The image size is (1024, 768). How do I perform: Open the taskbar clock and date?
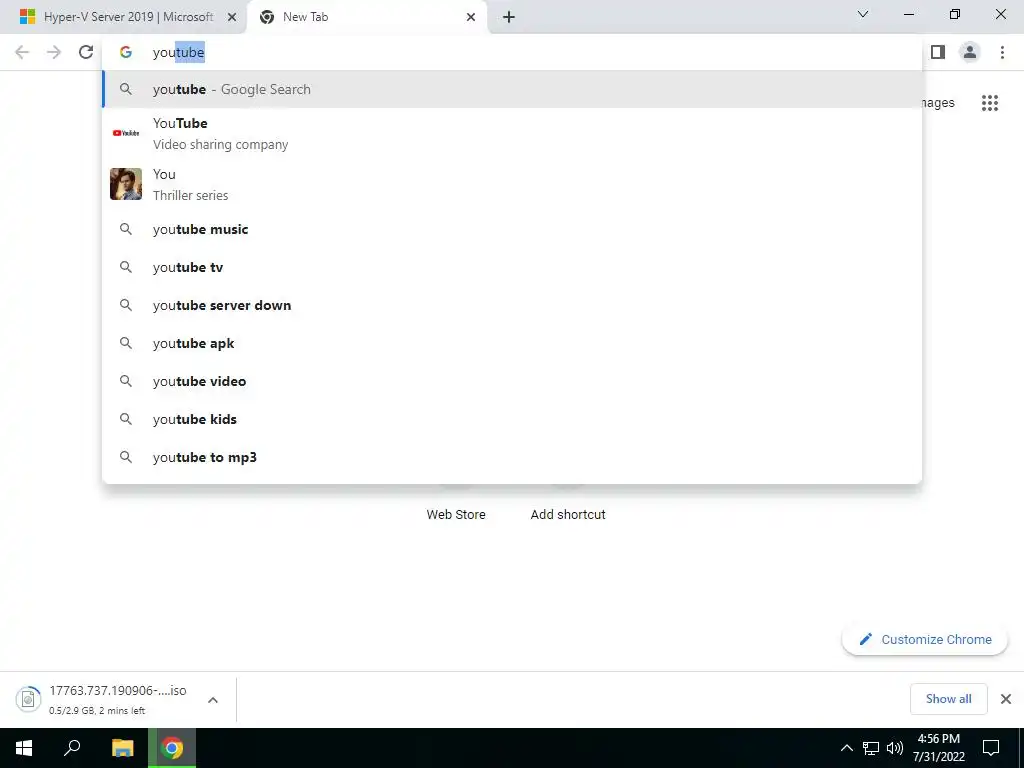(x=938, y=748)
